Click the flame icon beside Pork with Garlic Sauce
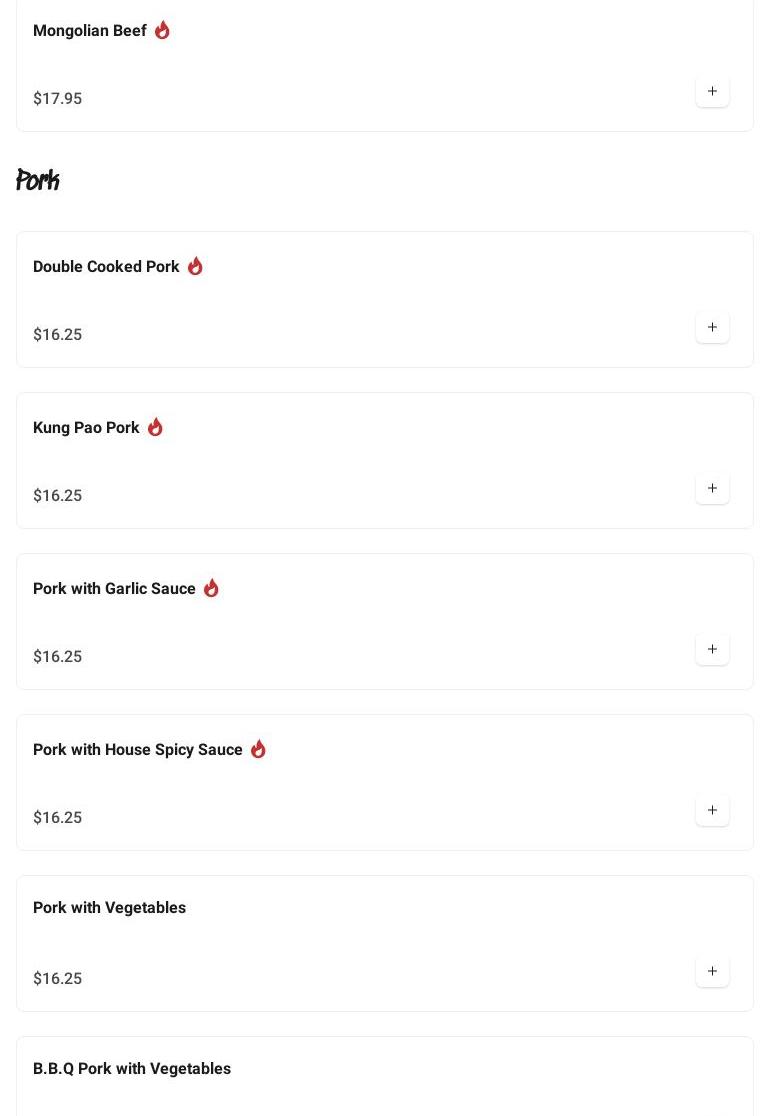This screenshot has height=1116, width=770. pos(211,588)
